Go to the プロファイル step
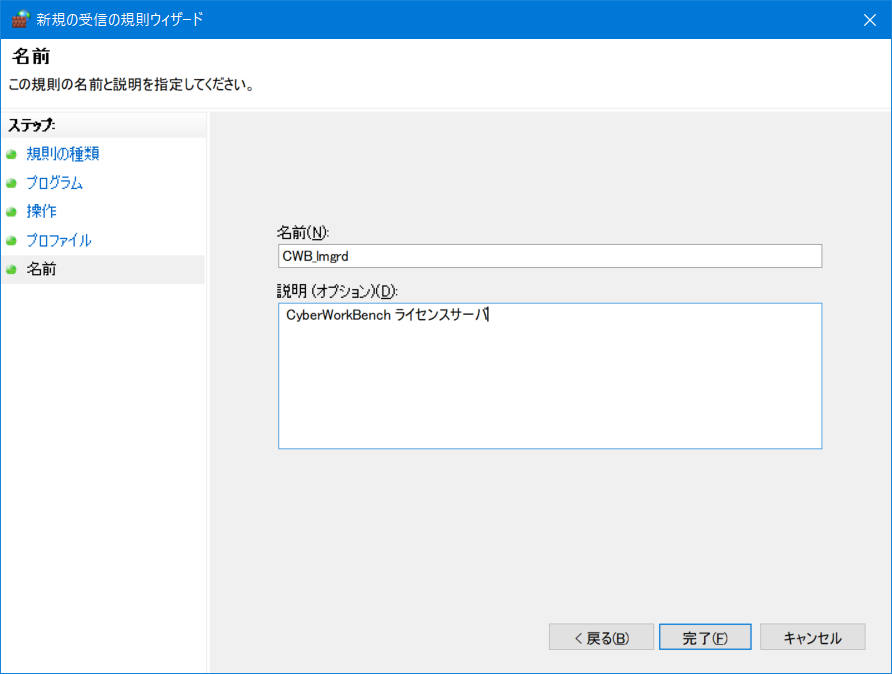The image size is (892, 674). (59, 240)
